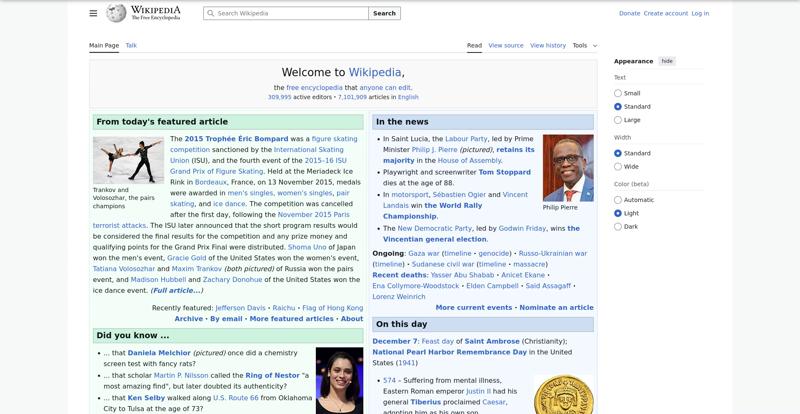This screenshot has width=800, height=414.
Task: Hide the Appearance panel
Action: click(x=667, y=61)
